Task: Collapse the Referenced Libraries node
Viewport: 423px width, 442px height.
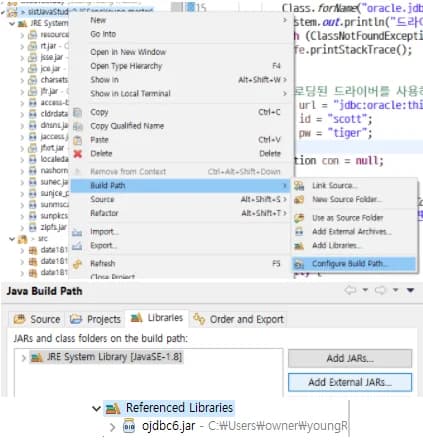Action: (x=96, y=408)
